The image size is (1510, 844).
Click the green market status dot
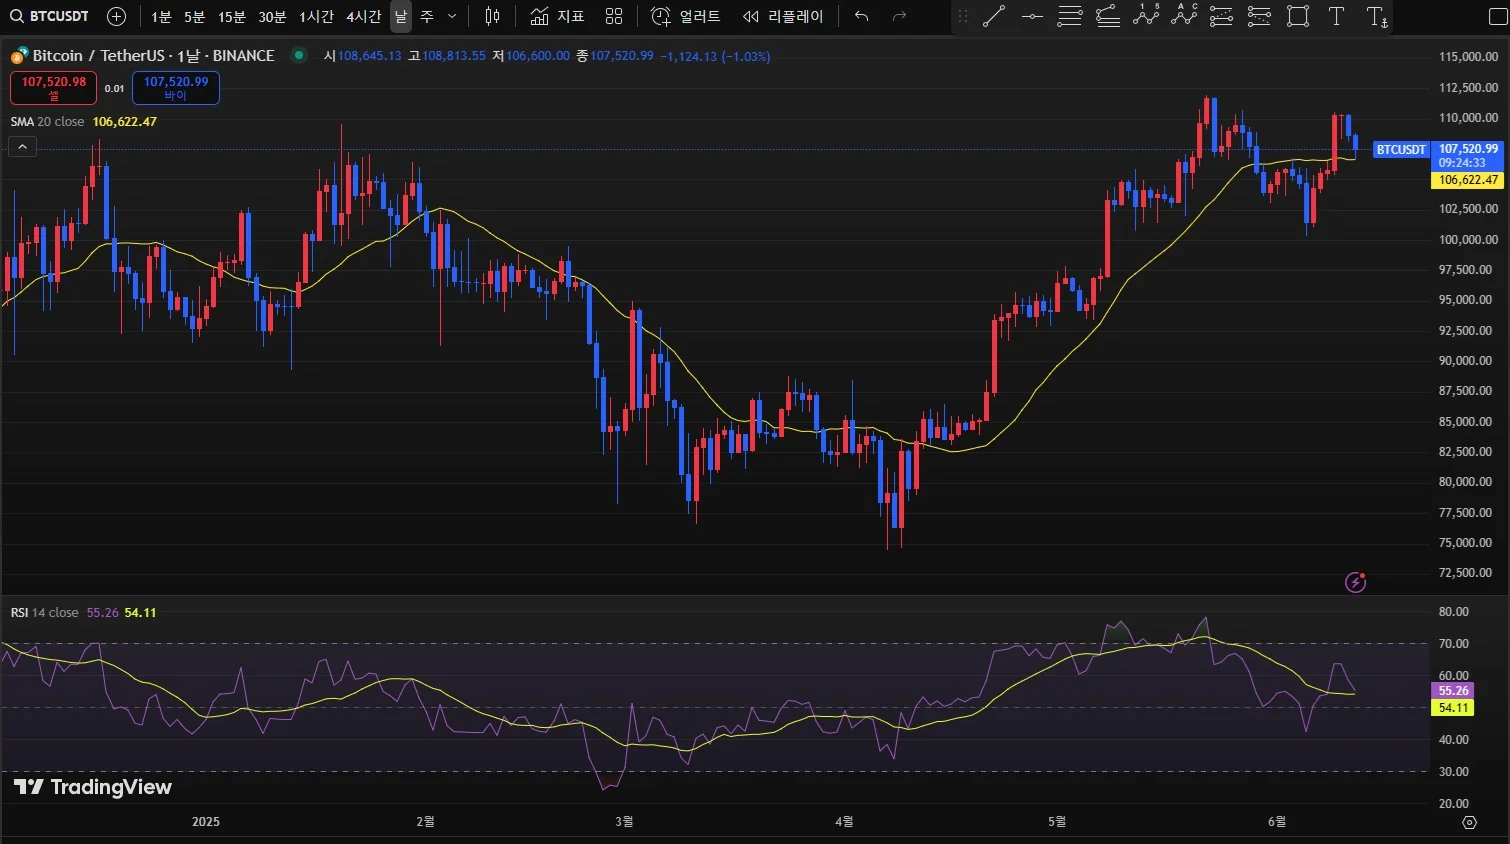pyautogui.click(x=298, y=55)
